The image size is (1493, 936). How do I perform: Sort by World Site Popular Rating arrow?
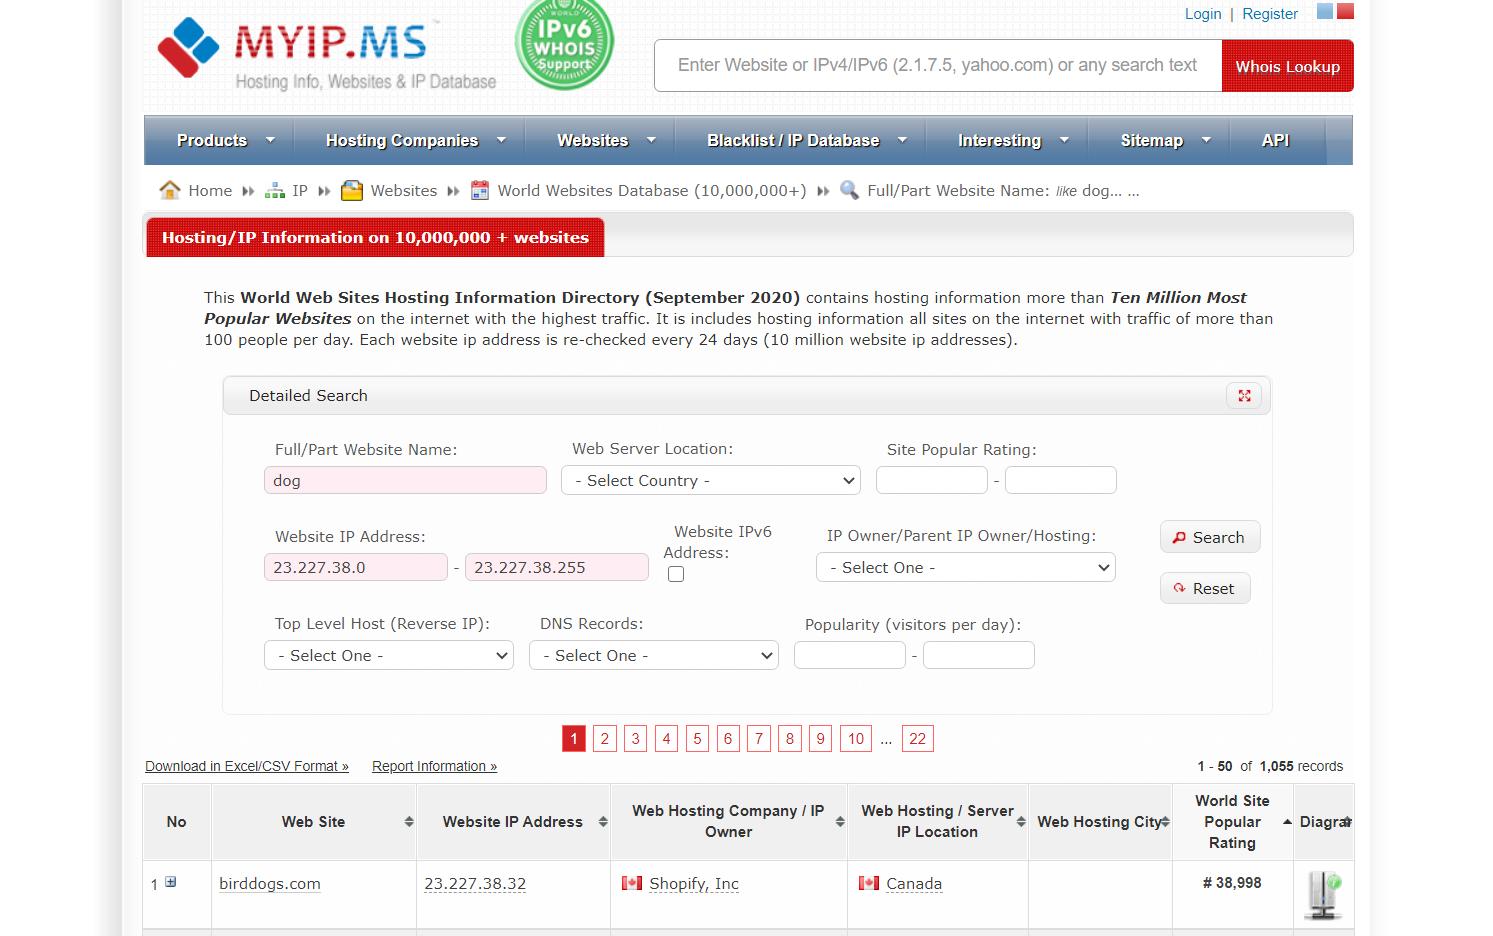tap(1287, 822)
